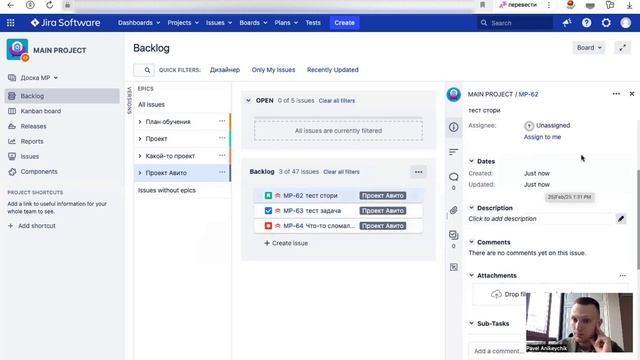The height and width of the screenshot is (360, 640).
Task: Collapse the Comments section
Action: (x=471, y=242)
